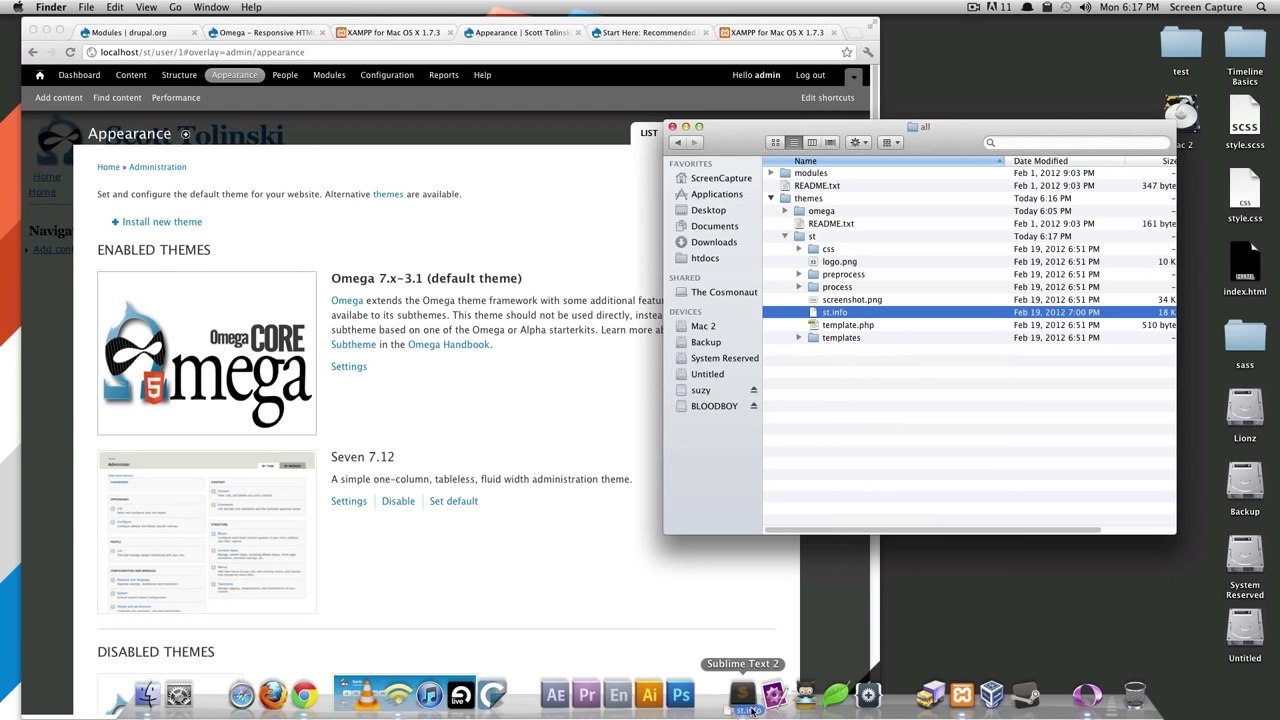Viewport: 1280px width, 720px height.
Task: Open Illustrator from the Dock
Action: [x=650, y=694]
